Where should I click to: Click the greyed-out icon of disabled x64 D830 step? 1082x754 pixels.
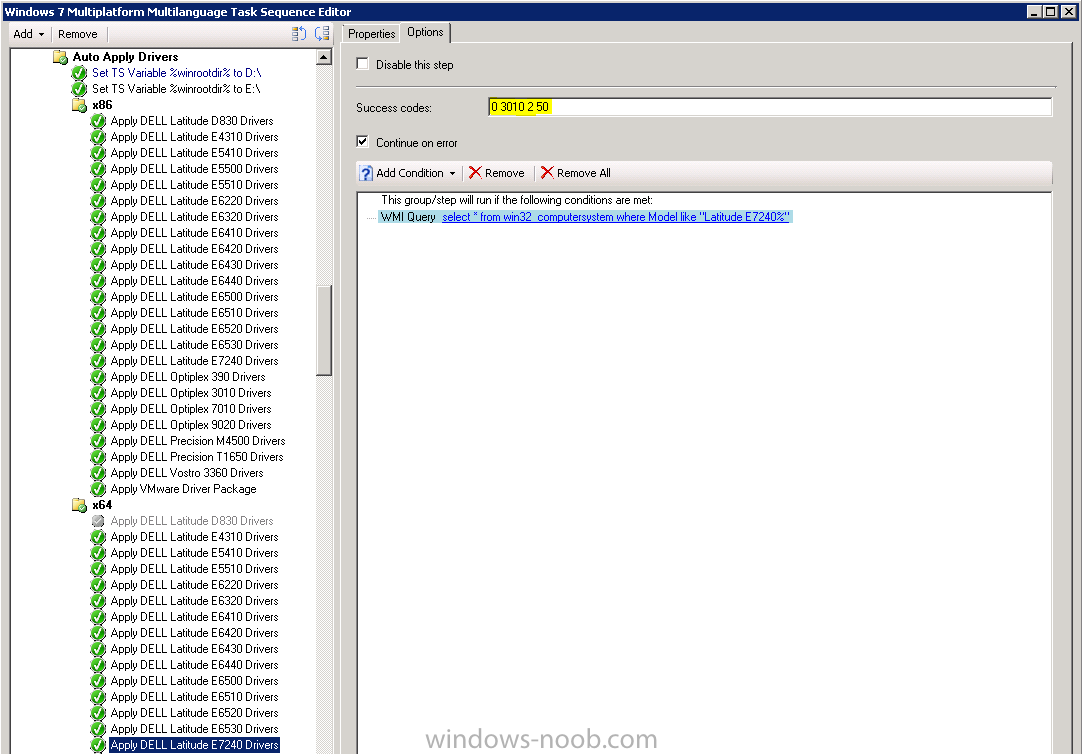pos(98,521)
